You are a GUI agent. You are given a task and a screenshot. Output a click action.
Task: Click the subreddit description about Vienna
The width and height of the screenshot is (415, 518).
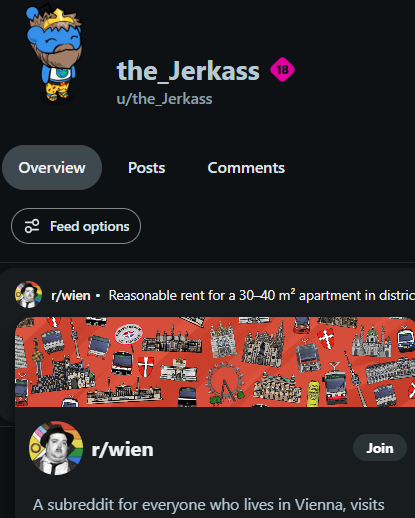[209, 505]
